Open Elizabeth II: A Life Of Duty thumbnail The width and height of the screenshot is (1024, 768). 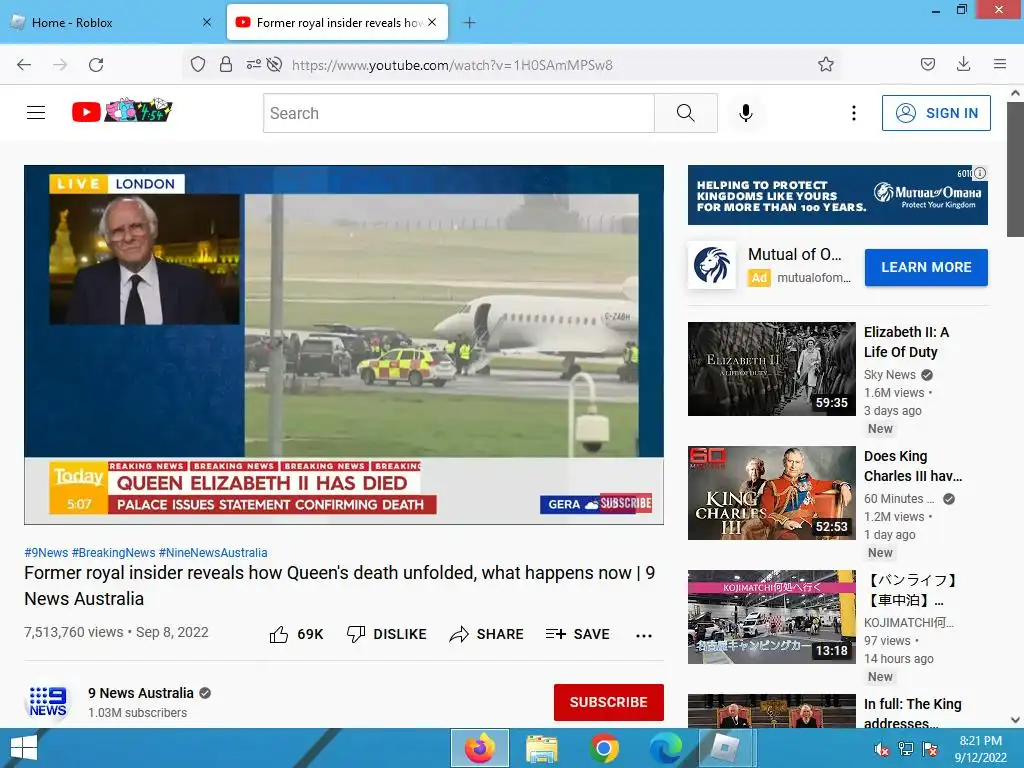click(x=772, y=369)
